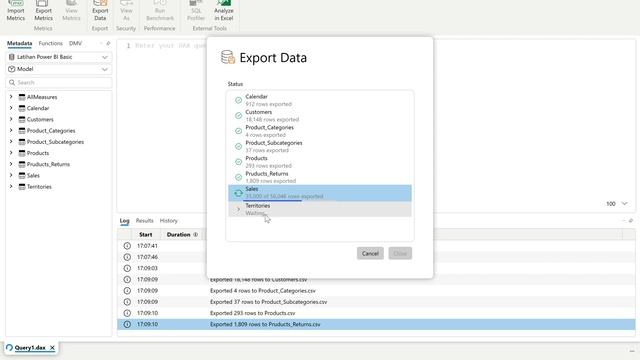Click the Customers table icon in metadata tree
This screenshot has width=640, height=360.
click(x=22, y=120)
